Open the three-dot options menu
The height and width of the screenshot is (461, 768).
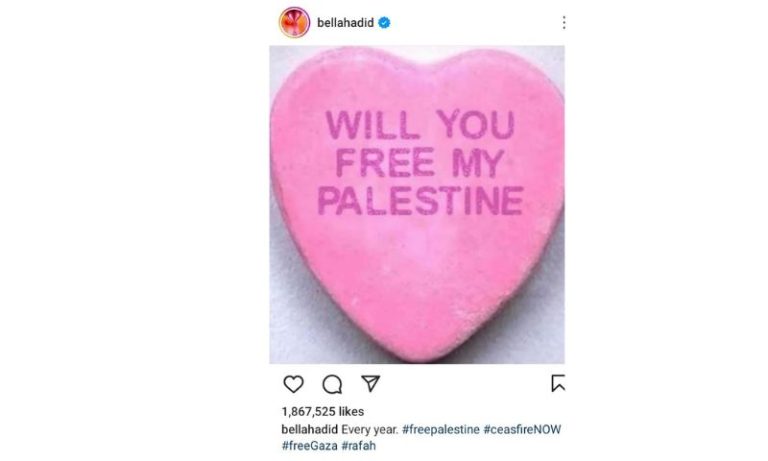564,23
